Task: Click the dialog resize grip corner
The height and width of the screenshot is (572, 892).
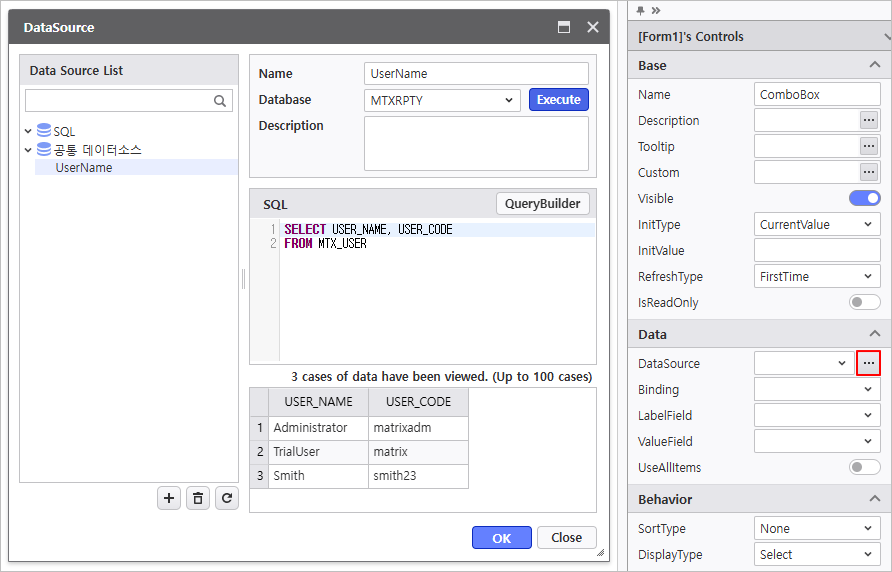Action: click(x=600, y=553)
